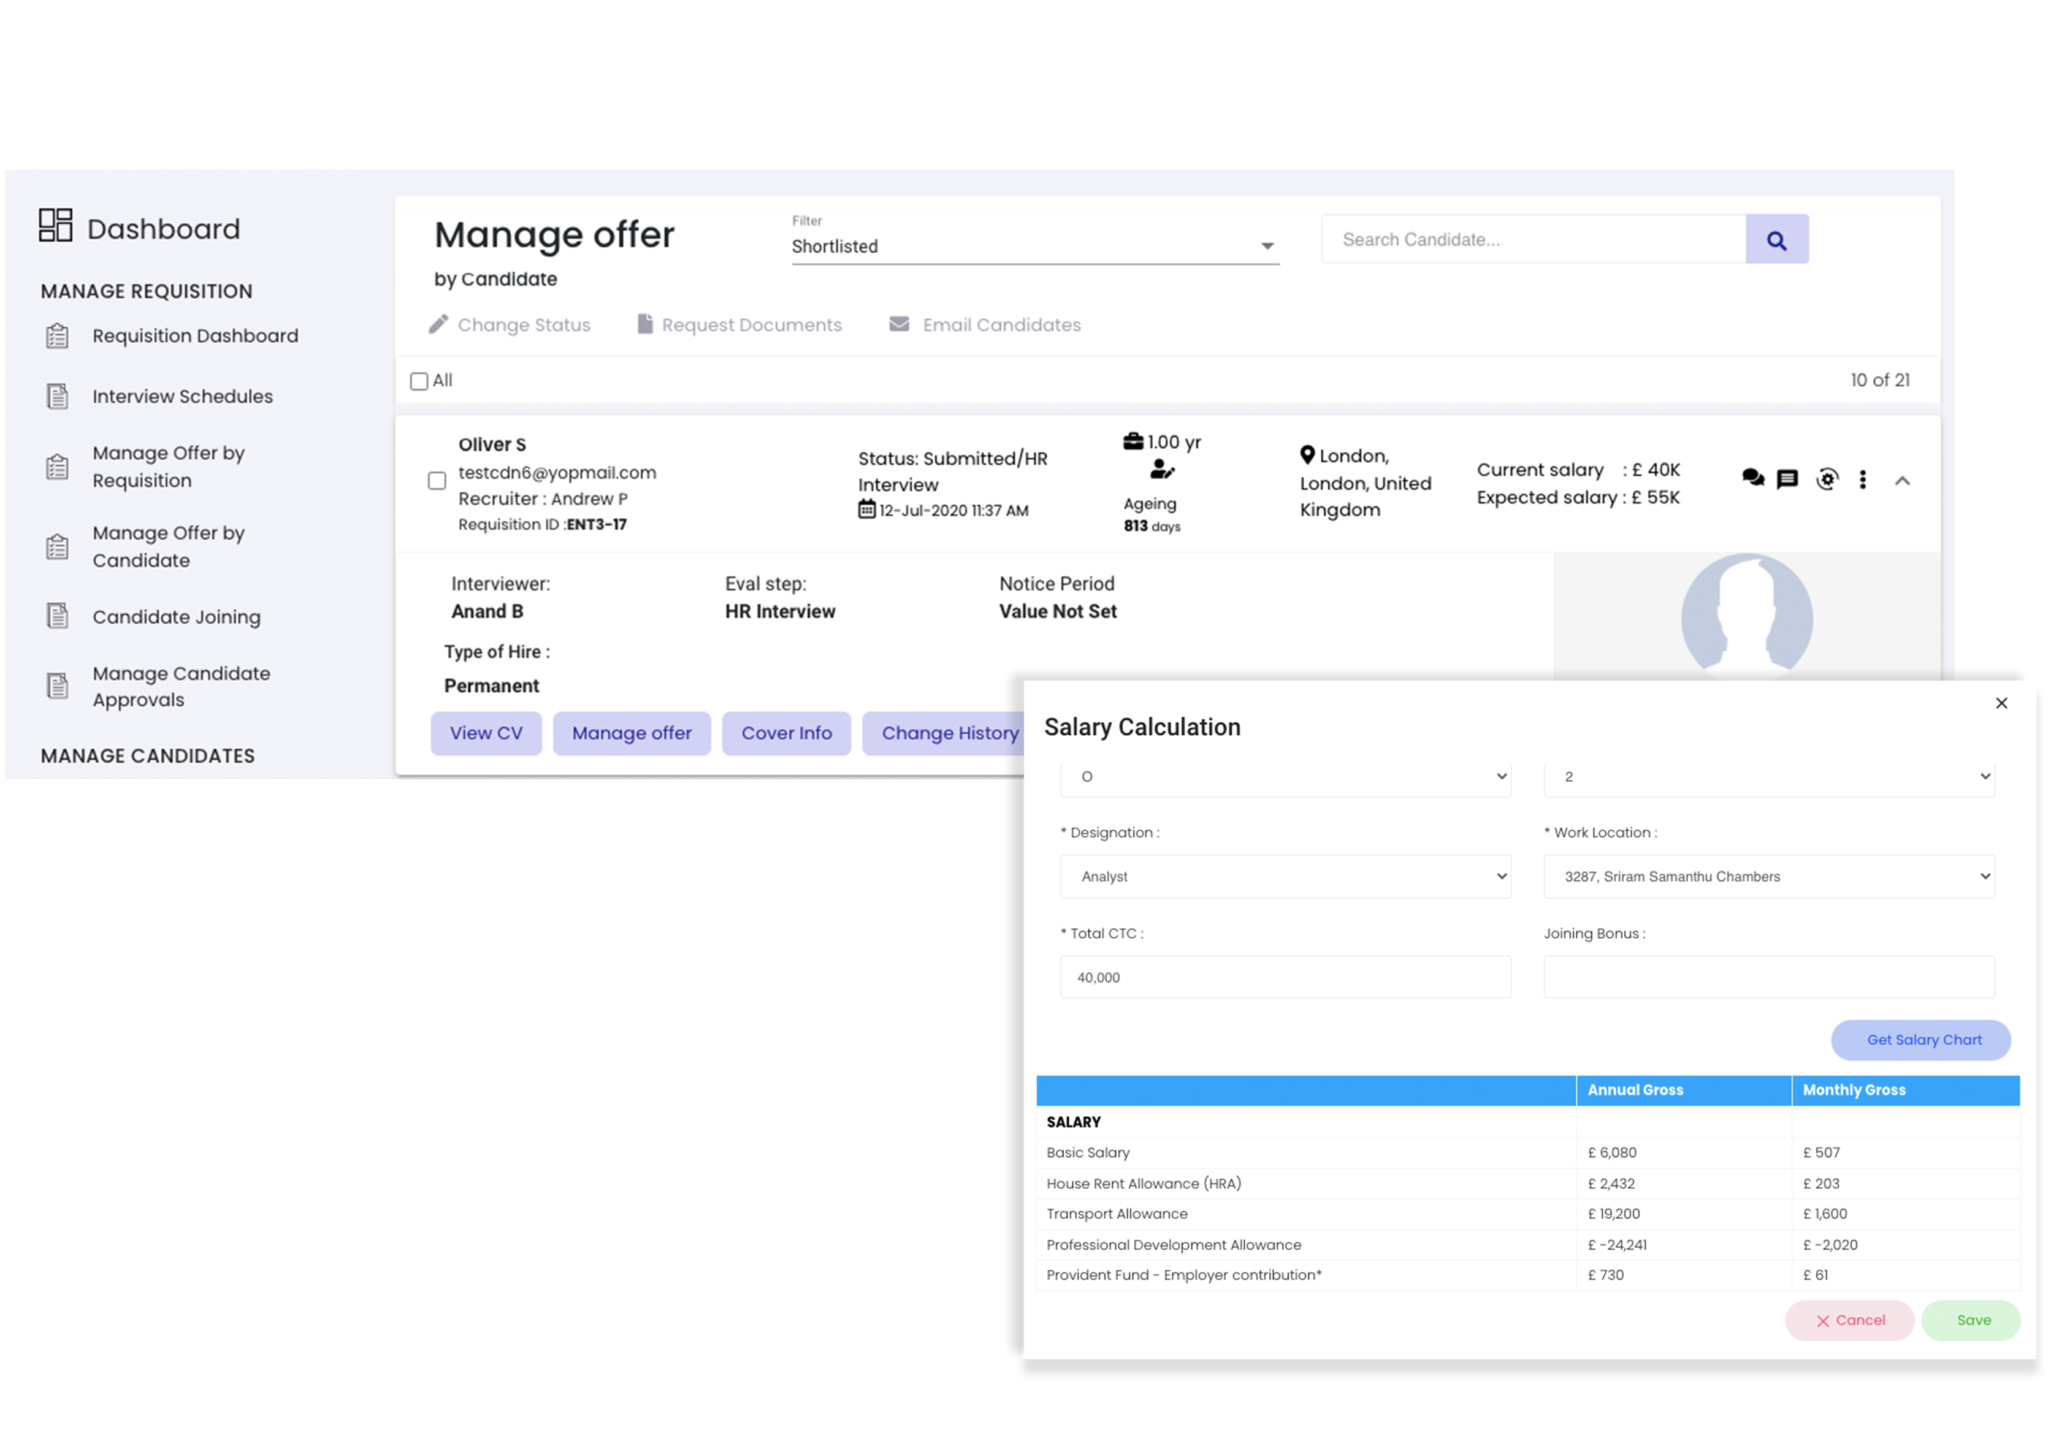Screen dimensions: 2048x1447
Task: Open the Shortlisted filter dropdown
Action: 1035,246
